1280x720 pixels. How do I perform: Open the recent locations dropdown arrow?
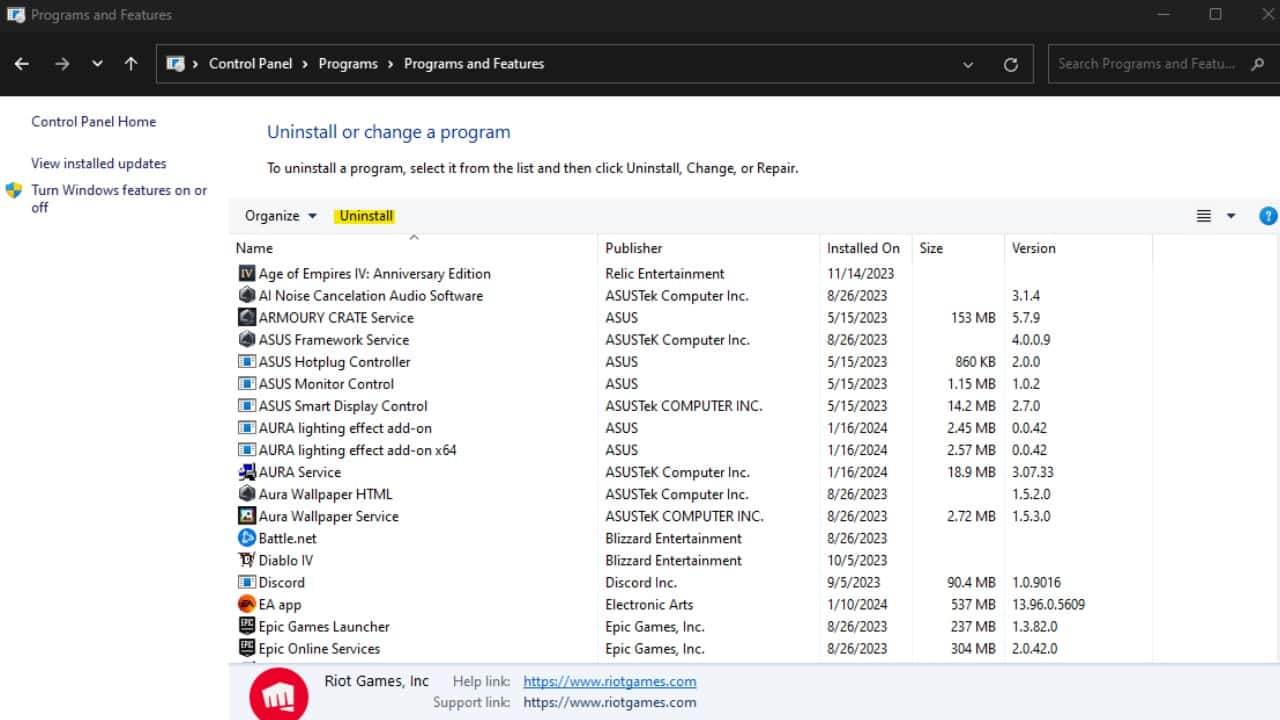click(97, 64)
